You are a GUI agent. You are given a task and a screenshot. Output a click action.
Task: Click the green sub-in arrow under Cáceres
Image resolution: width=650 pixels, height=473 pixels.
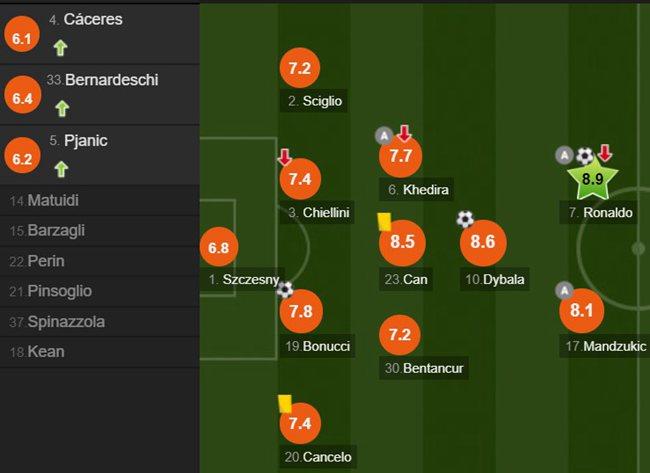pyautogui.click(x=61, y=48)
